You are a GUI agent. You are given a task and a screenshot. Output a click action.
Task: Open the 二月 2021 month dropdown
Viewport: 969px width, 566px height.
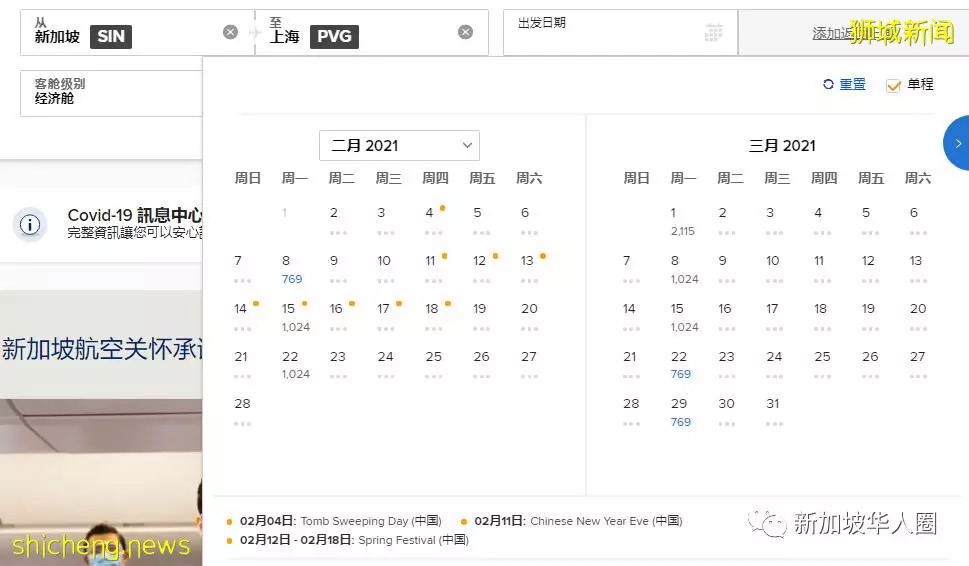click(x=399, y=145)
